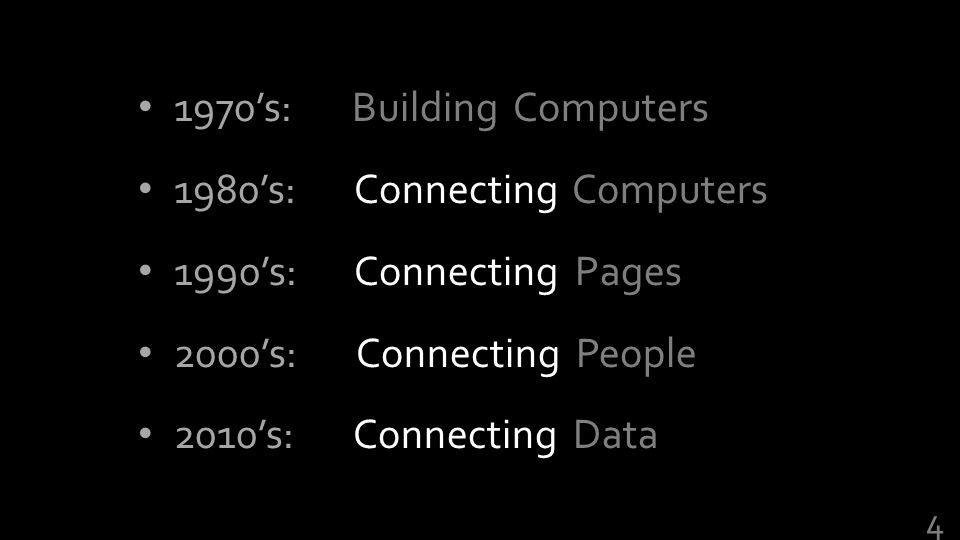Click Connecting in the 2000's line

(458, 356)
